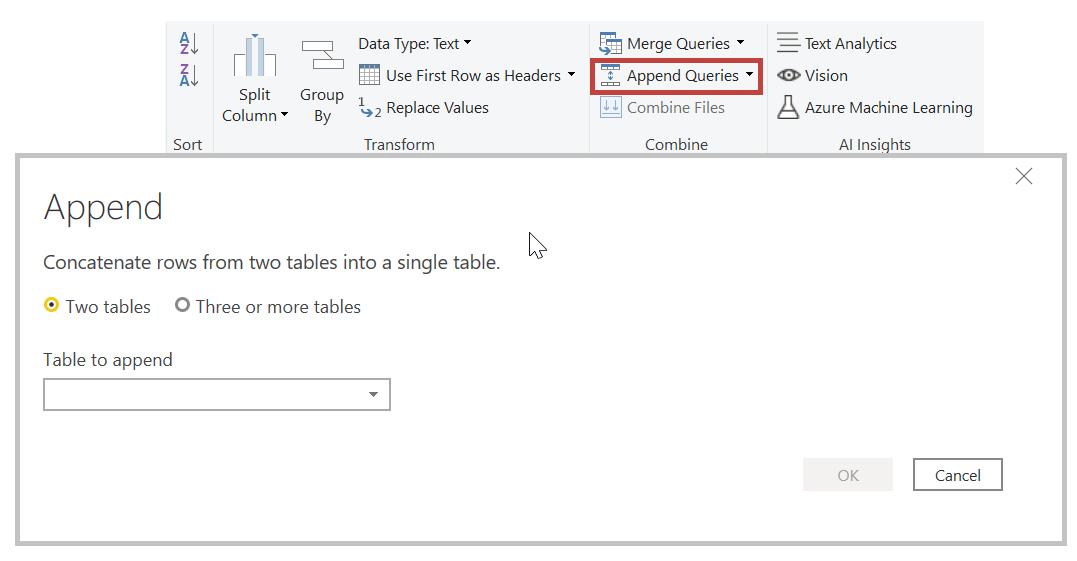Click the AI Insights group label
The width and height of the screenshot is (1077, 561).
874,144
